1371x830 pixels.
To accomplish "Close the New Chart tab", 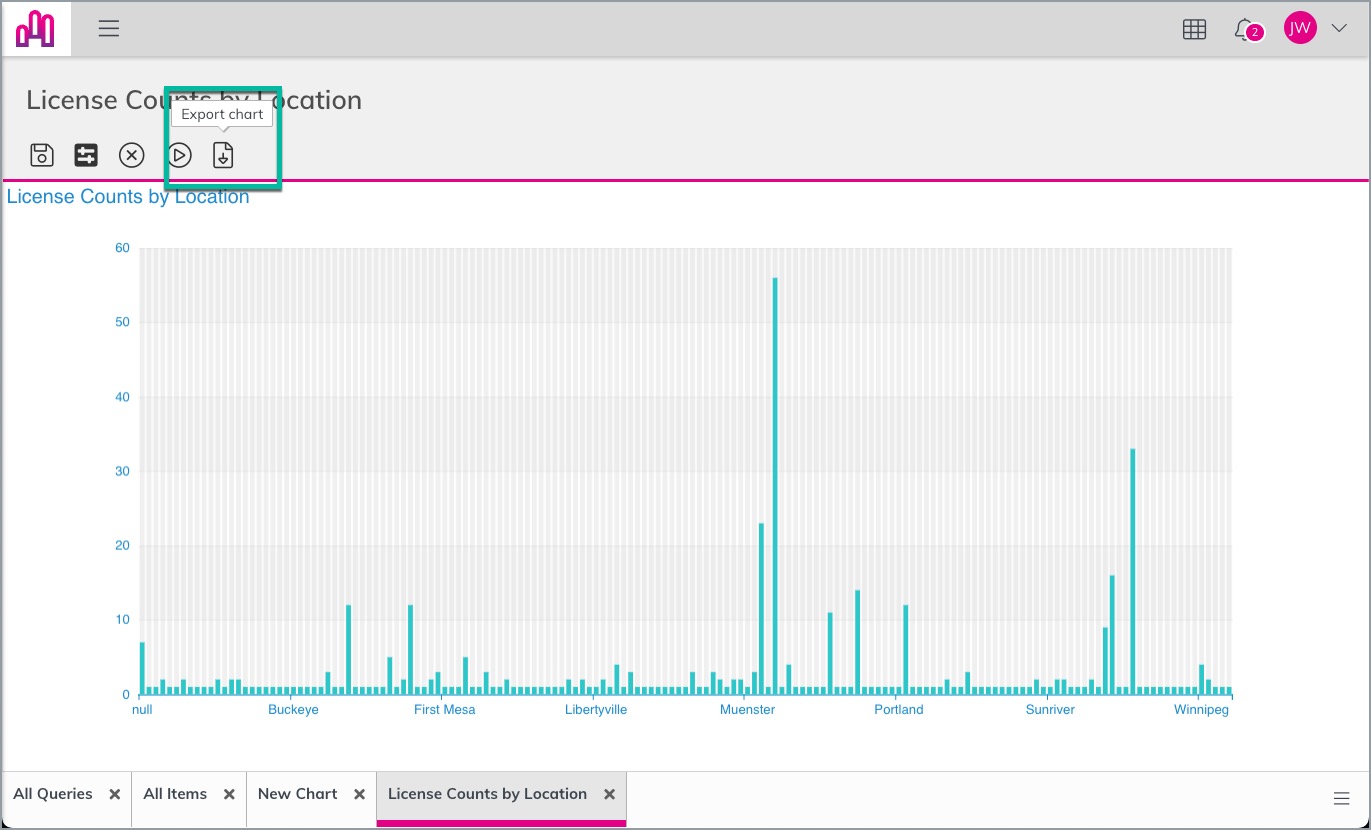I will click(360, 794).
